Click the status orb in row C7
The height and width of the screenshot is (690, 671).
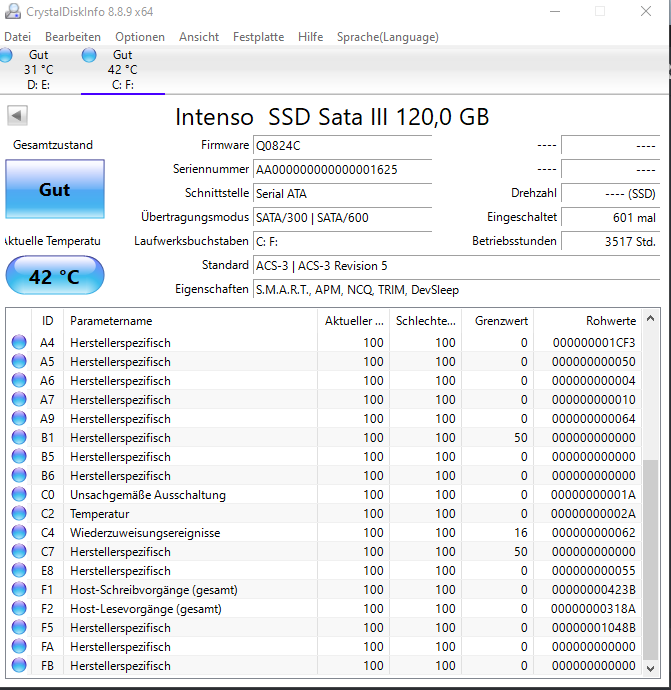click(x=19, y=551)
